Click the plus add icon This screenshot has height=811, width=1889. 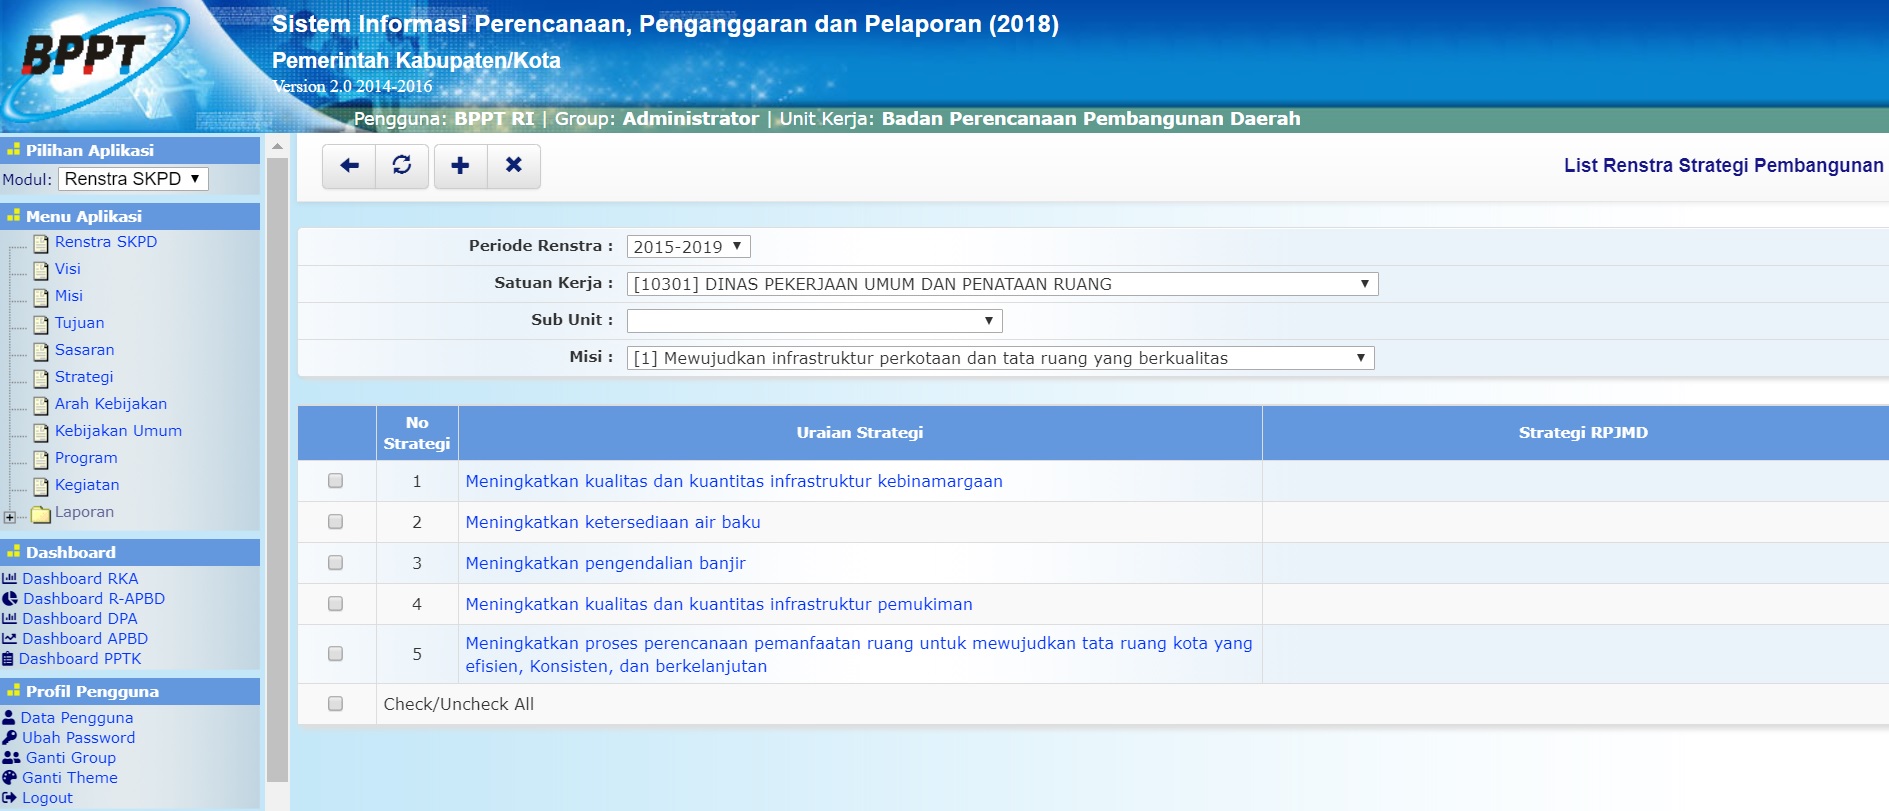(x=460, y=166)
